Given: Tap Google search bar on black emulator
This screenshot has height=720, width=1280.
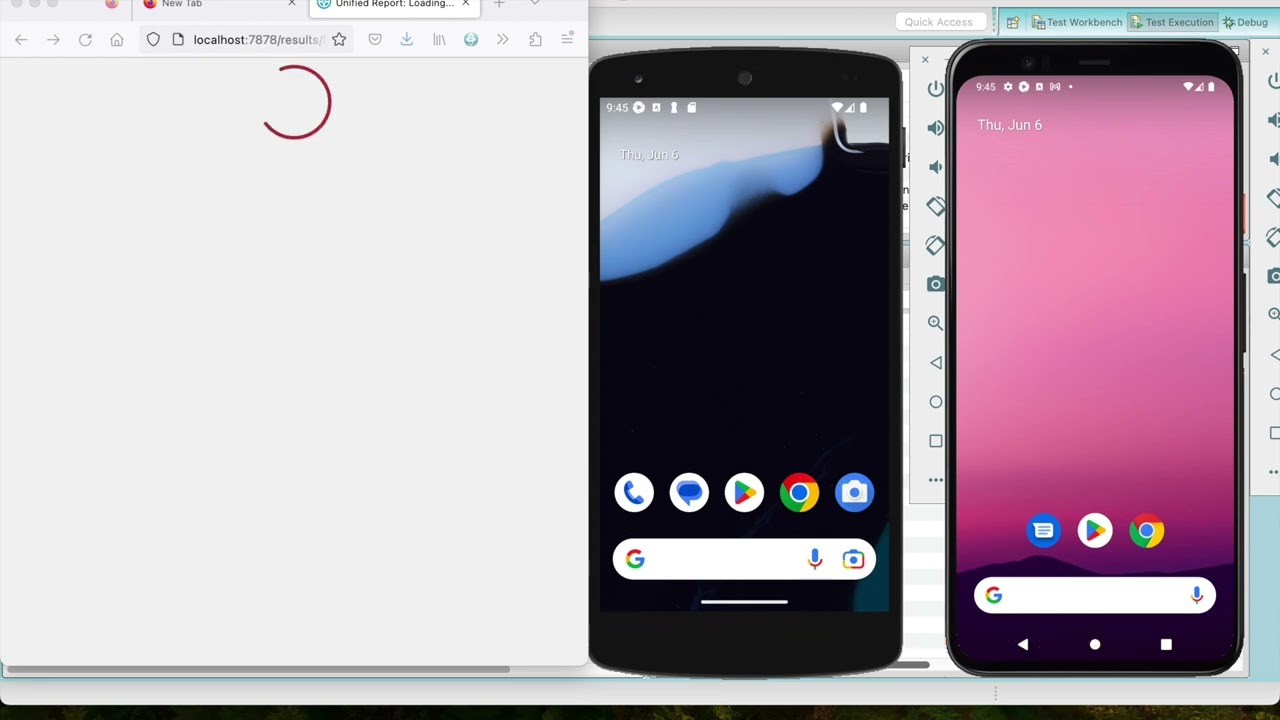Looking at the screenshot, I should click(744, 560).
